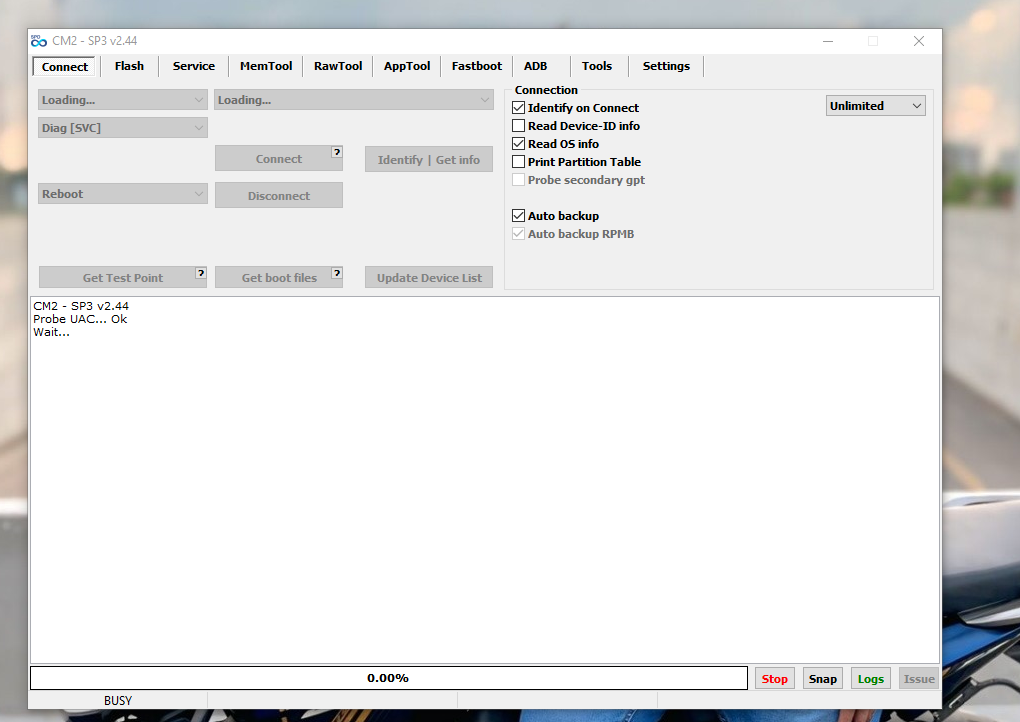Click the Snap button

(x=822, y=679)
